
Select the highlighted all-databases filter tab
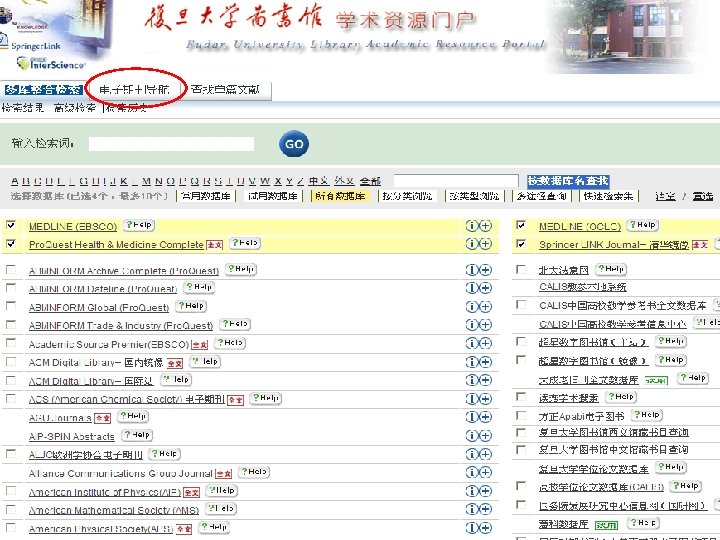(x=340, y=196)
